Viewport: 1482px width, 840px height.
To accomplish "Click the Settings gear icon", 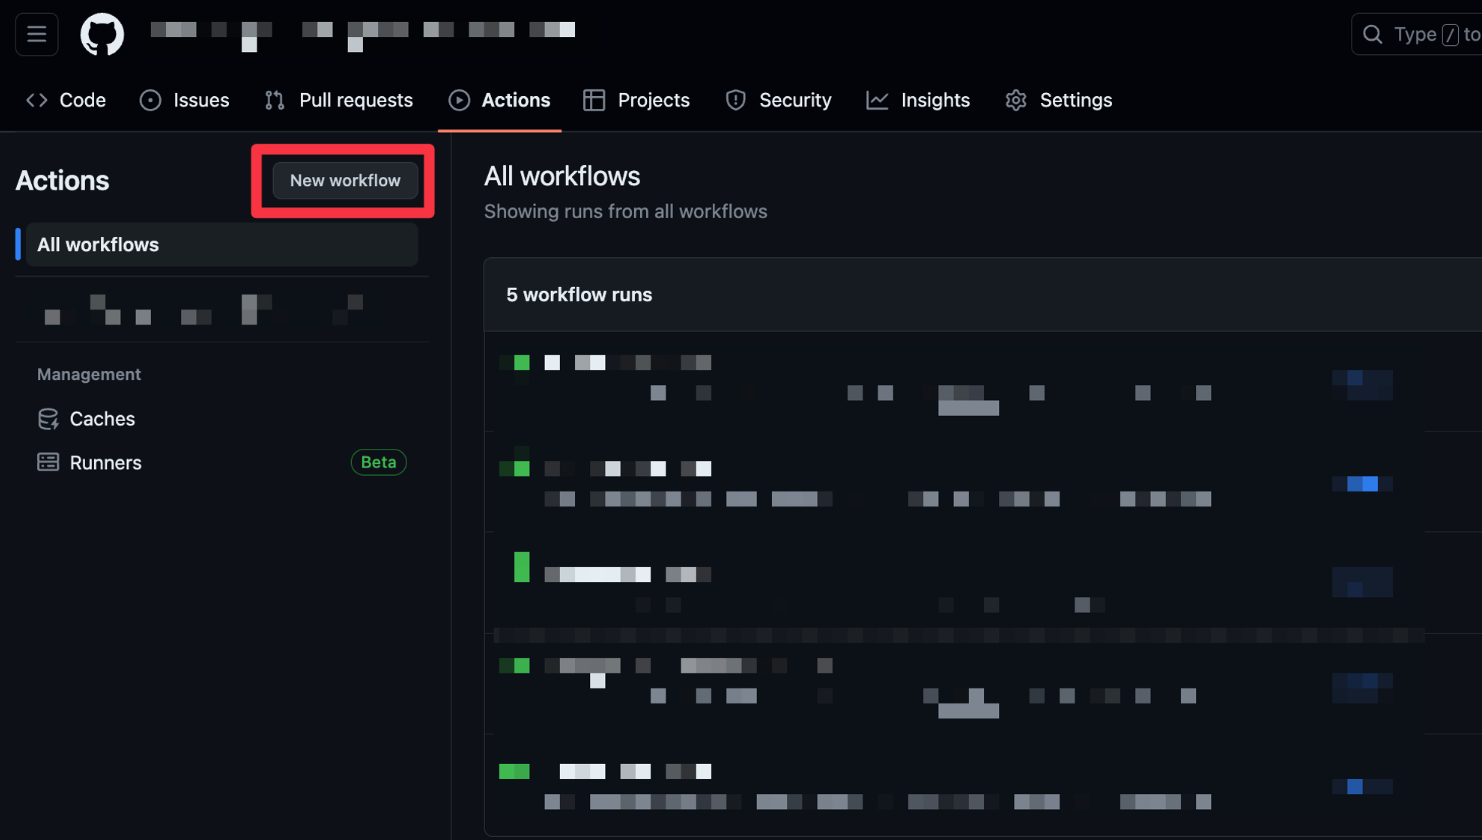I will [x=1016, y=100].
